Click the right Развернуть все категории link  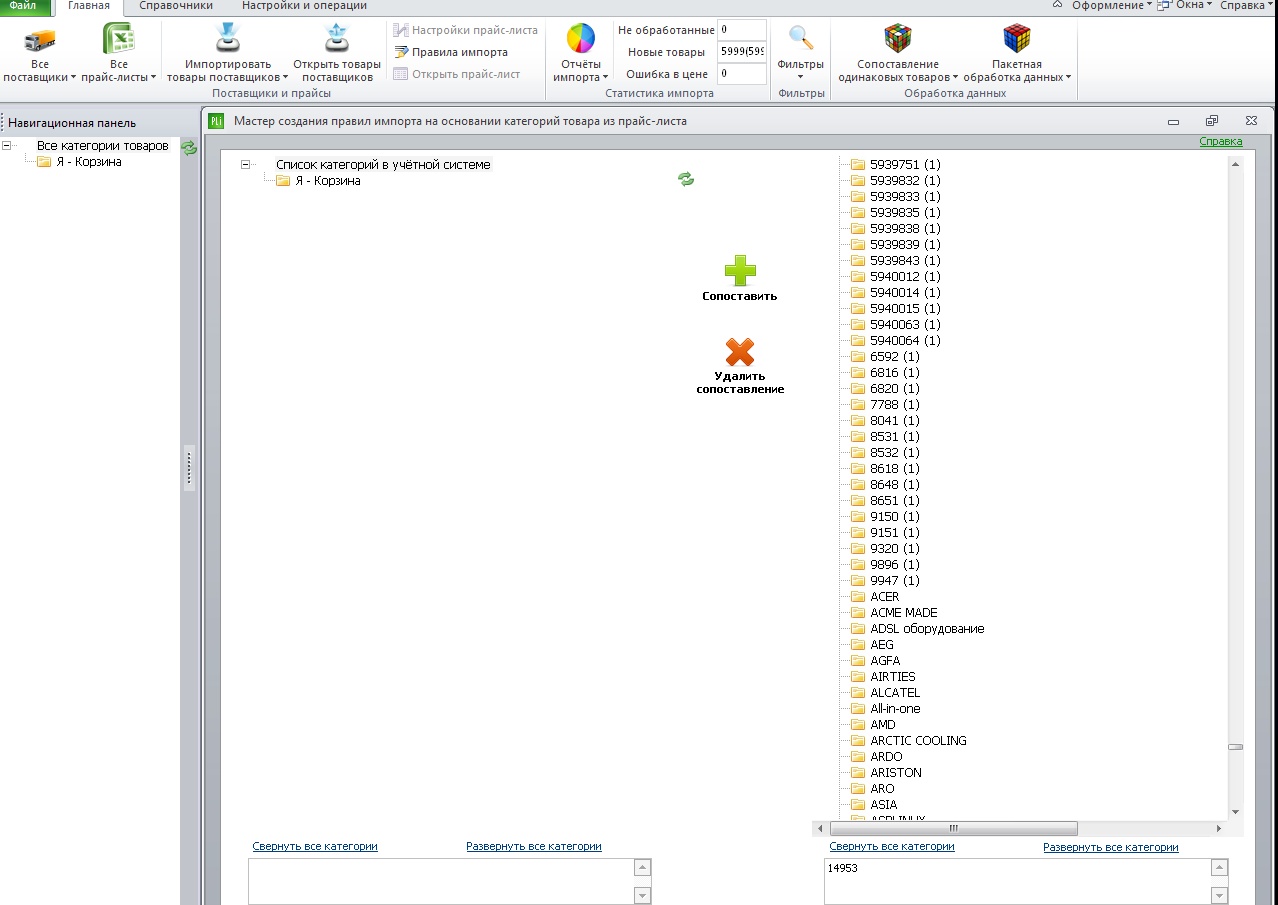(1111, 847)
